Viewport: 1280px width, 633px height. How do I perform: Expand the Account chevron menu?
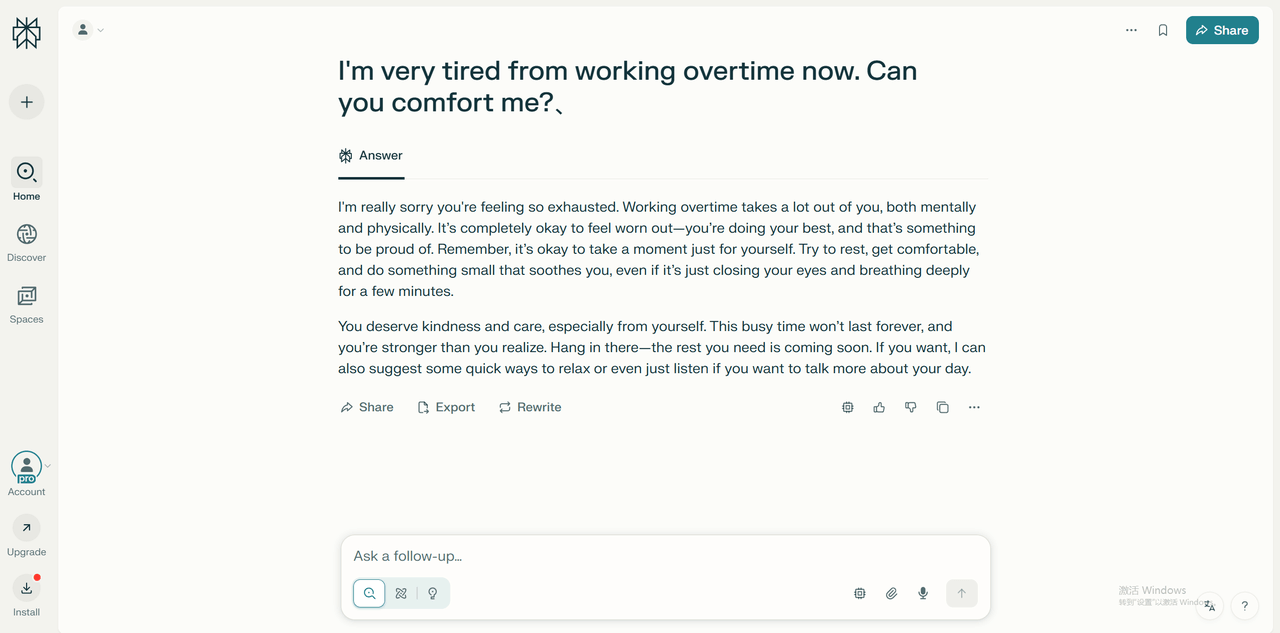pos(47,466)
